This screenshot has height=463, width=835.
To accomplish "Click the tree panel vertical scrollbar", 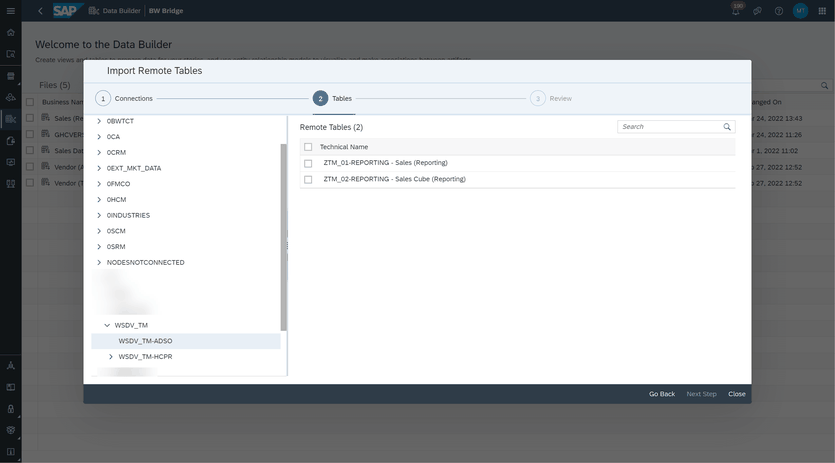I will pos(284,237).
